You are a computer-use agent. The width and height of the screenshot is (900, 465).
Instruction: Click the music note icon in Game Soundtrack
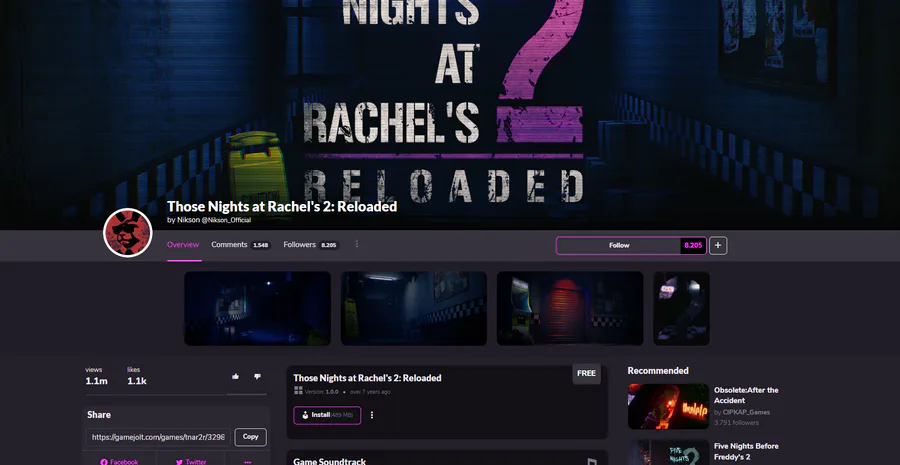coord(592,462)
